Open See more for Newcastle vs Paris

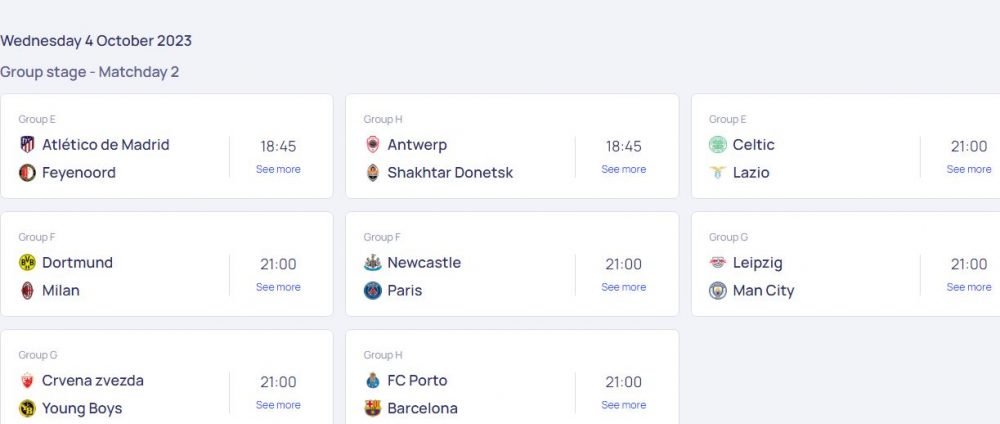tap(624, 287)
